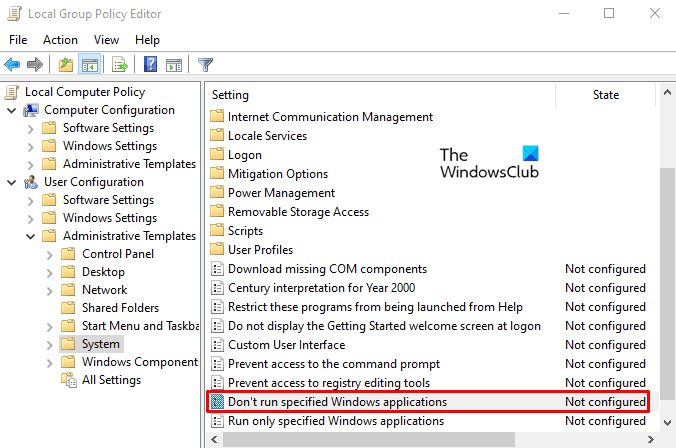Click the Forward arrow toolbar icon
The image size is (676, 448).
[x=35, y=65]
